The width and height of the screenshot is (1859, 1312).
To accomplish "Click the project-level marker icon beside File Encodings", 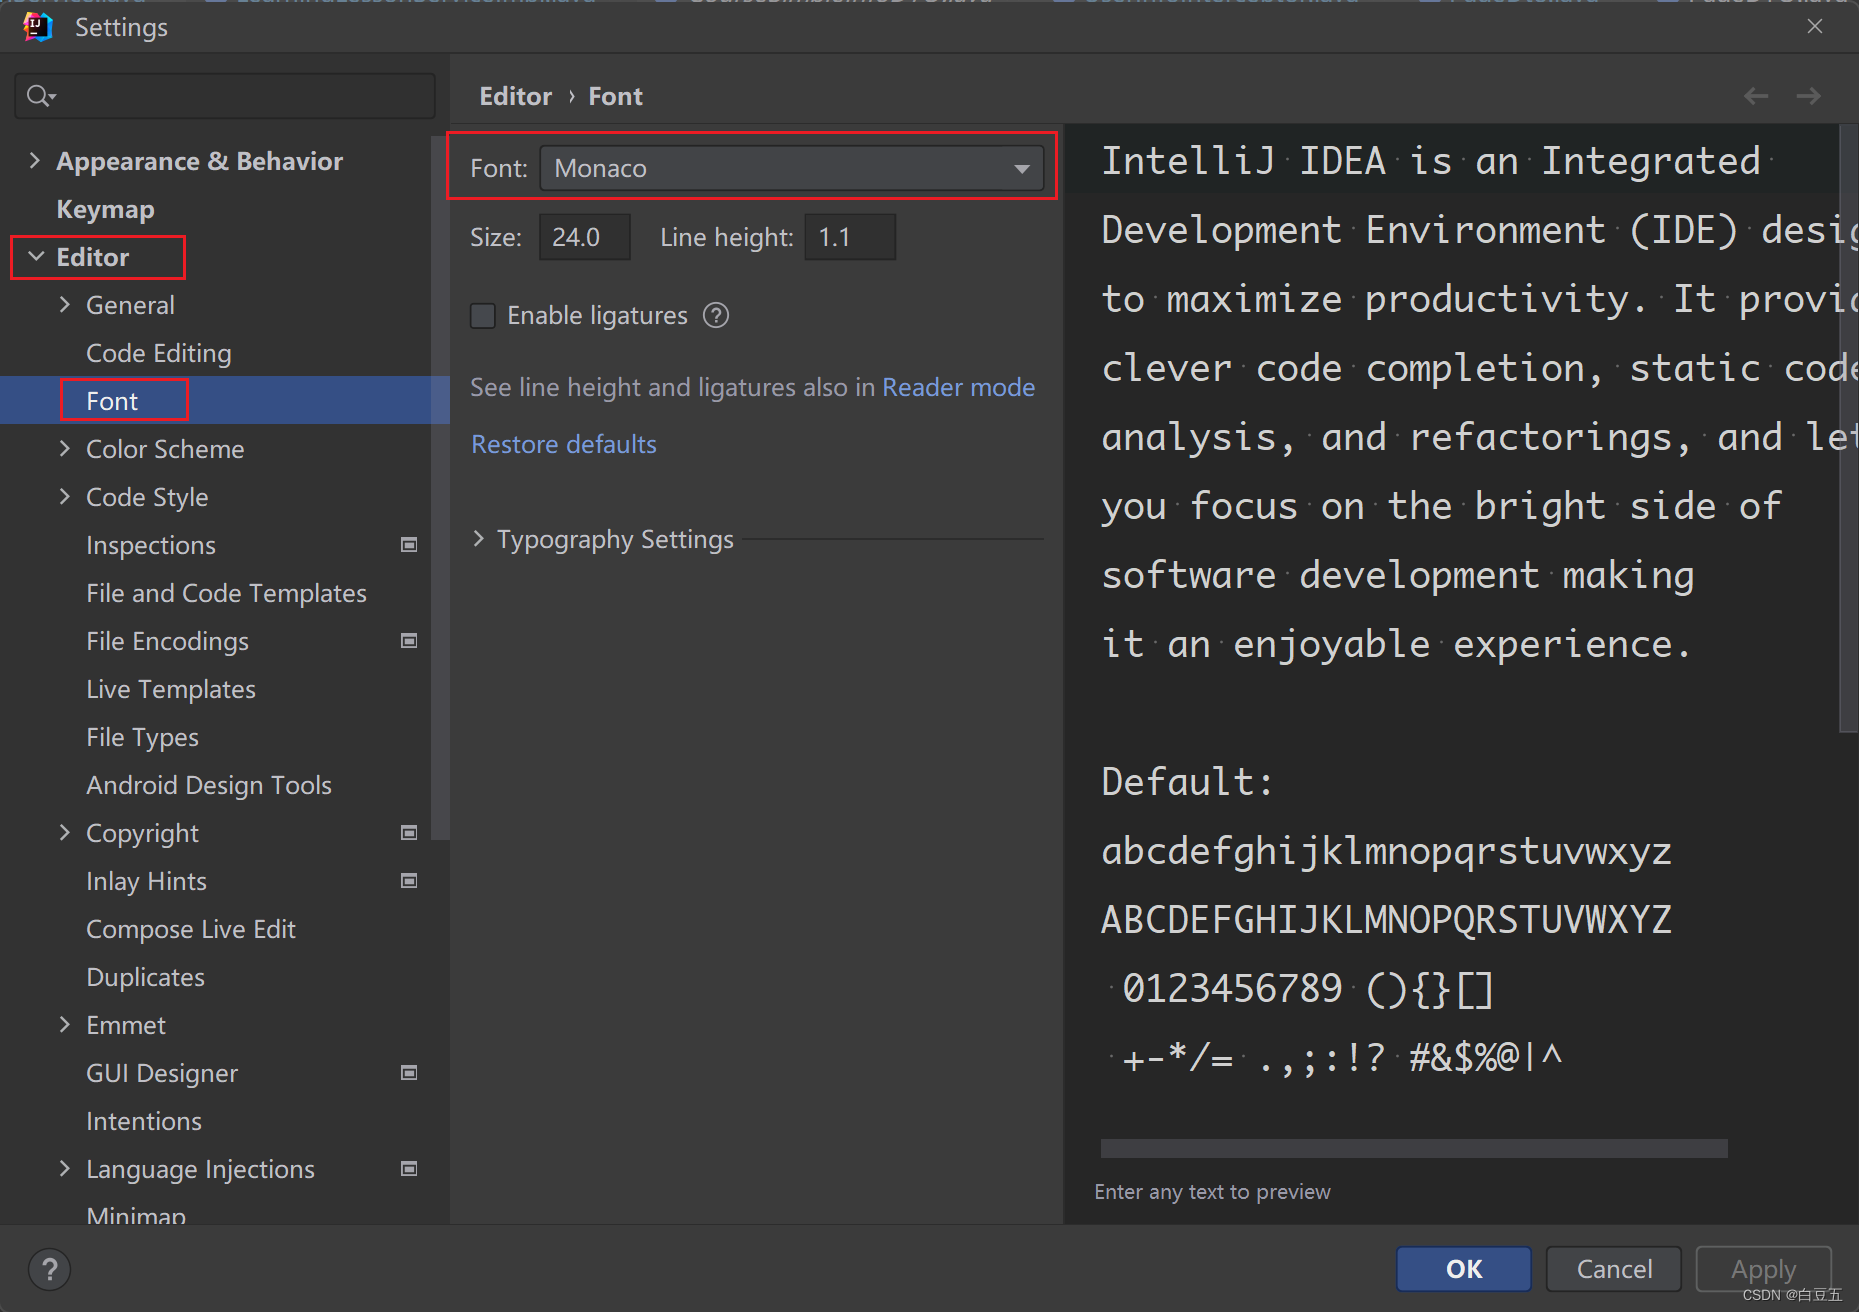I will (409, 641).
